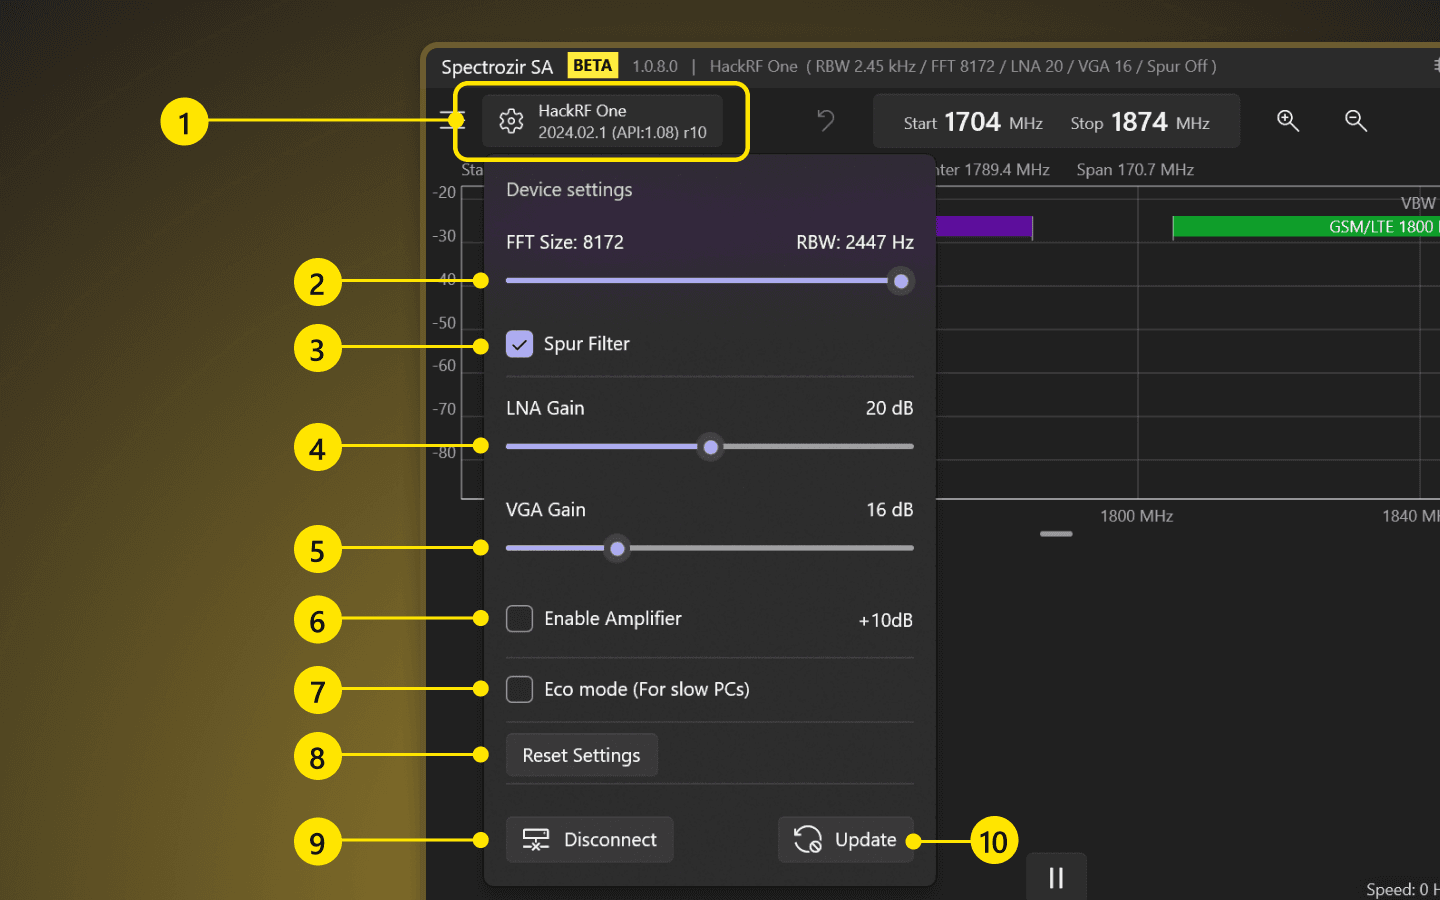
Task: Click the 1800 MHz axis label
Action: click(x=1137, y=516)
